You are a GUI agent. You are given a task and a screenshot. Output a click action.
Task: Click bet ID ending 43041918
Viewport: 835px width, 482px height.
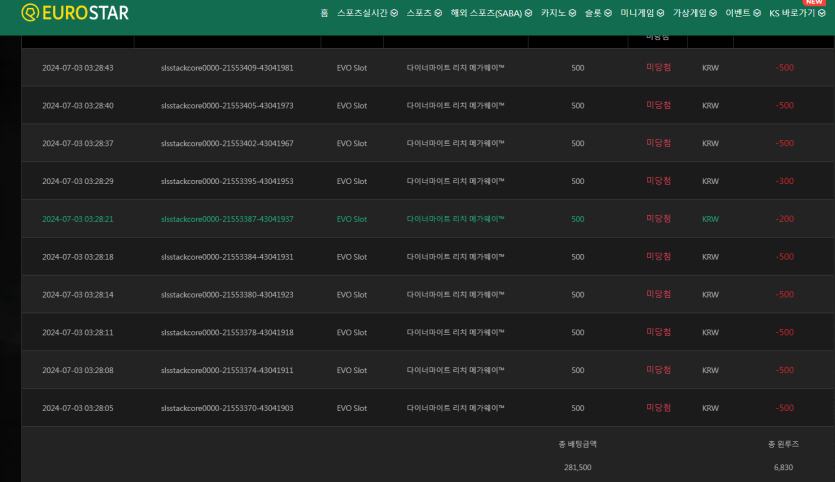coord(227,332)
